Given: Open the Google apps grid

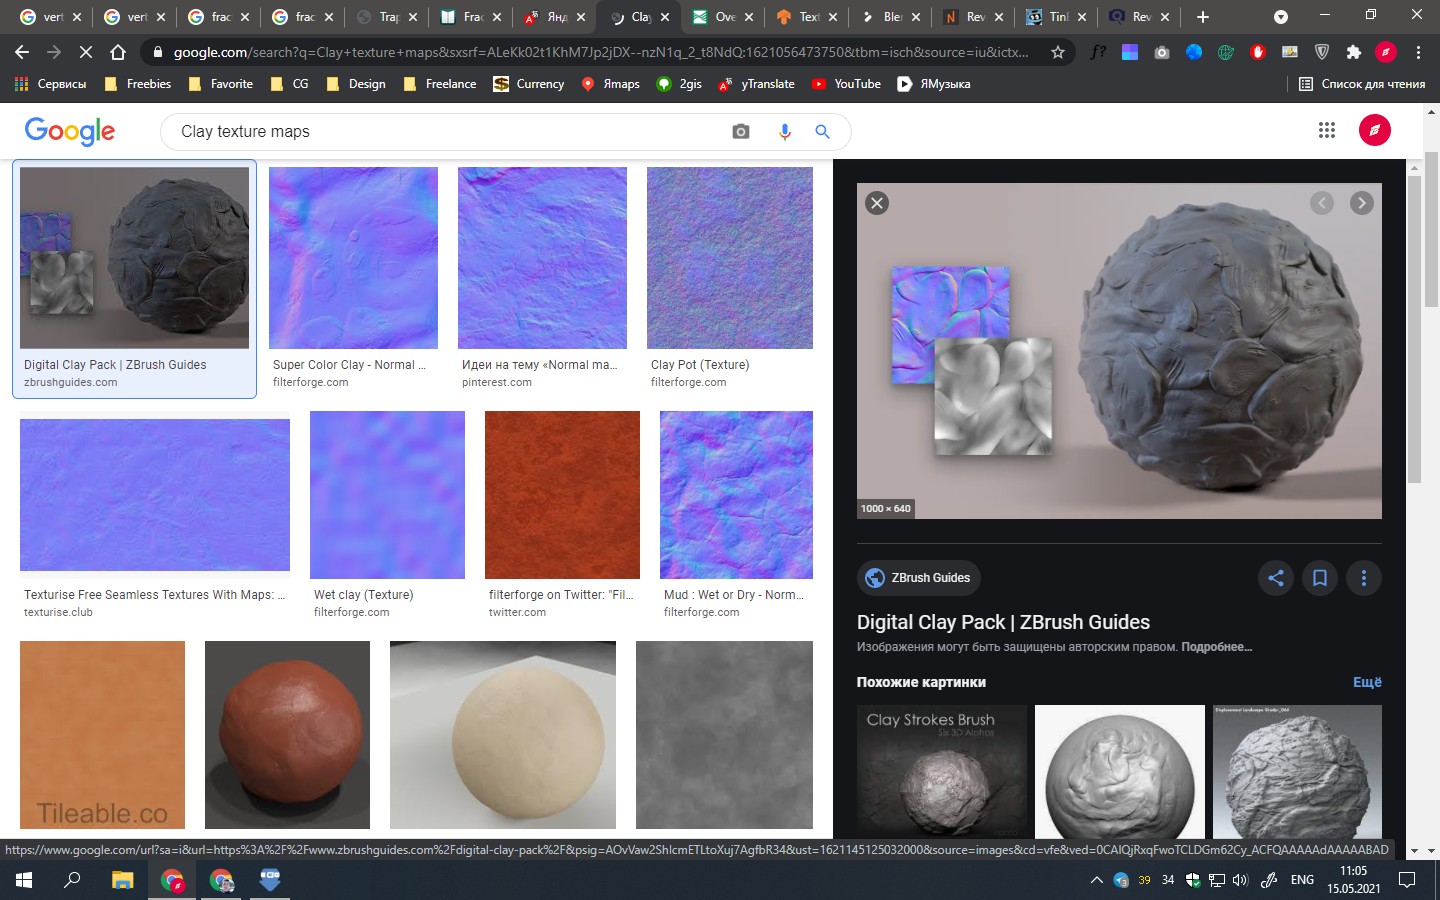Looking at the screenshot, I should [x=1327, y=130].
